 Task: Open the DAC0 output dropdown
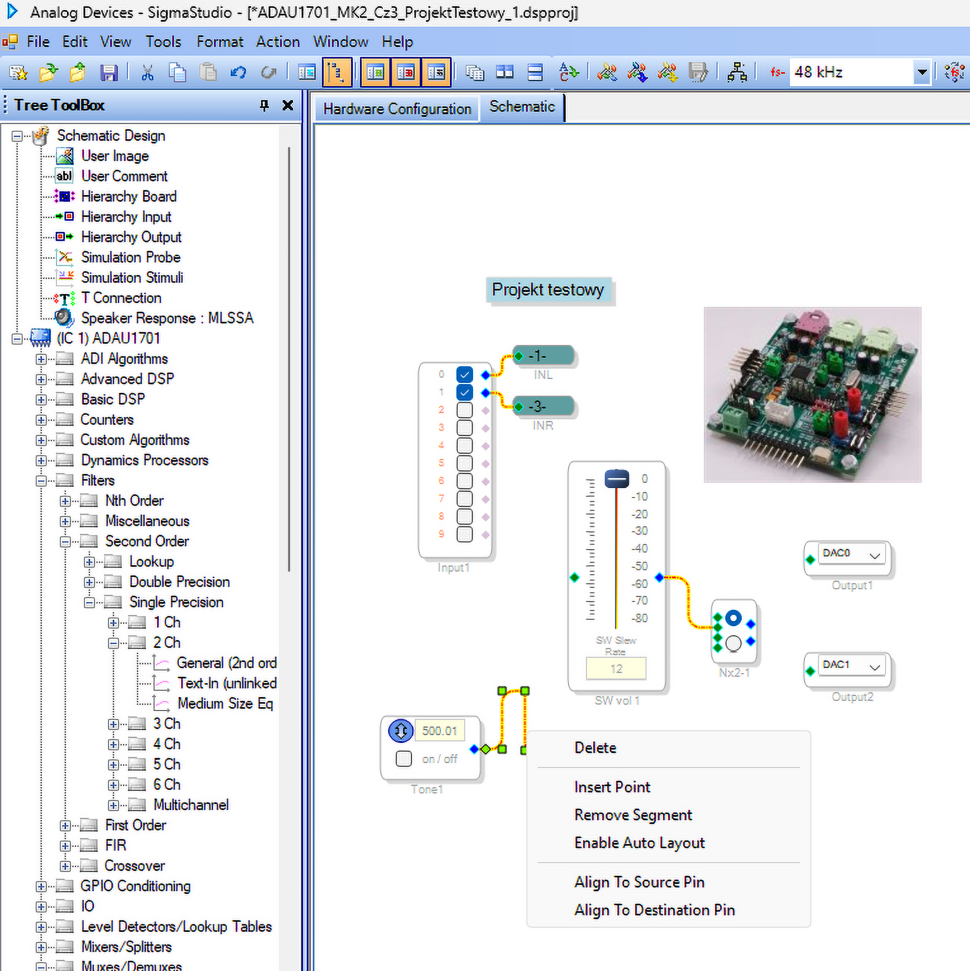[x=876, y=555]
